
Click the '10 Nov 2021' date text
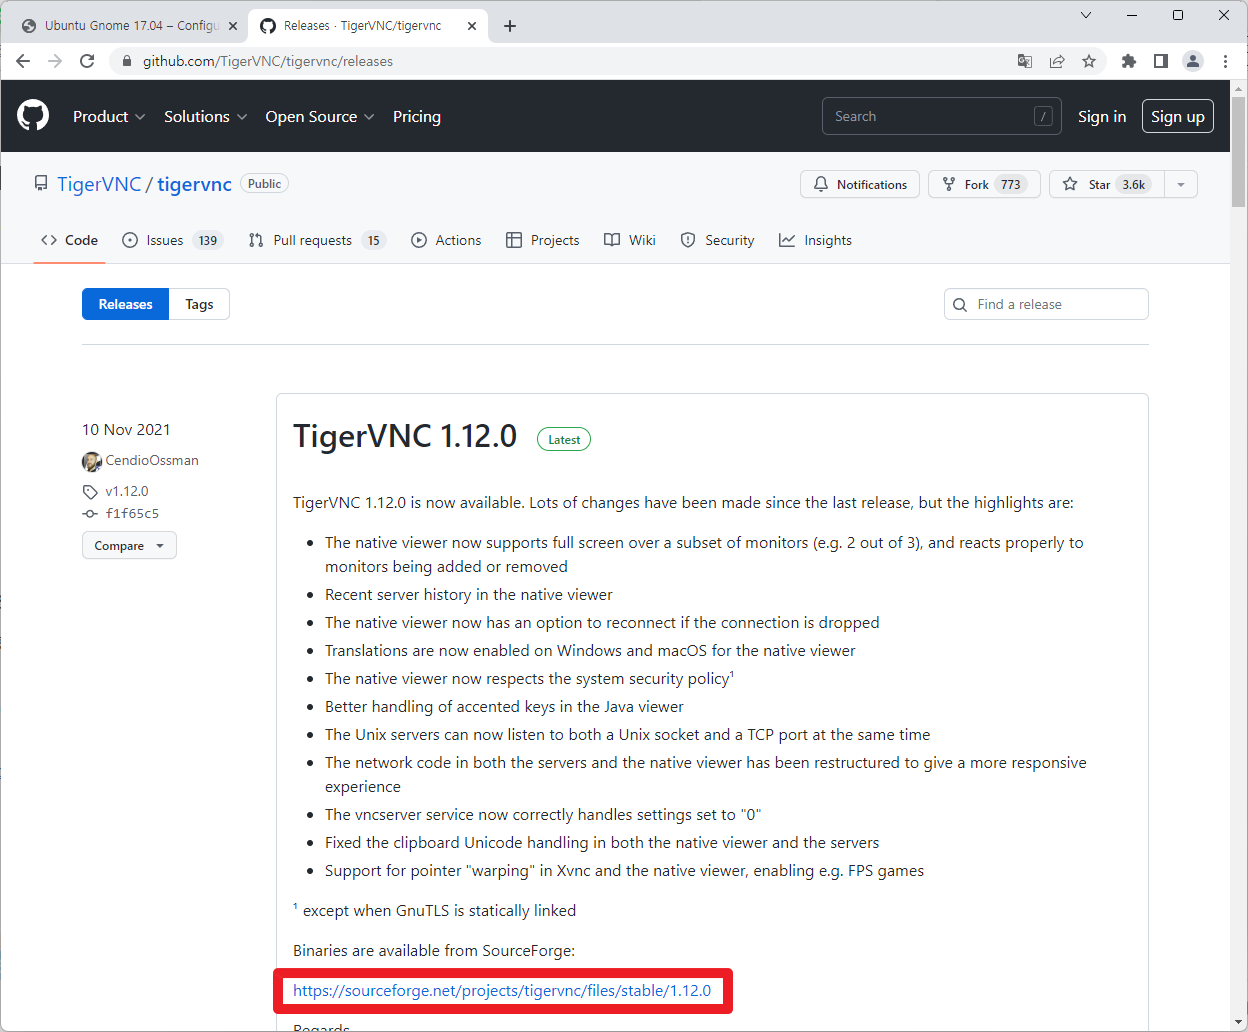coord(126,430)
